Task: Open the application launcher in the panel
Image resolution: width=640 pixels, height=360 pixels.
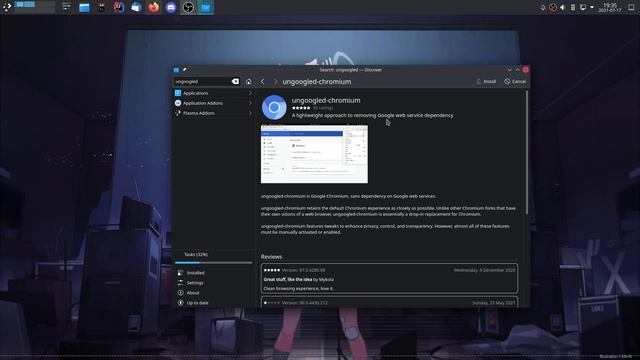Action: click(7, 7)
